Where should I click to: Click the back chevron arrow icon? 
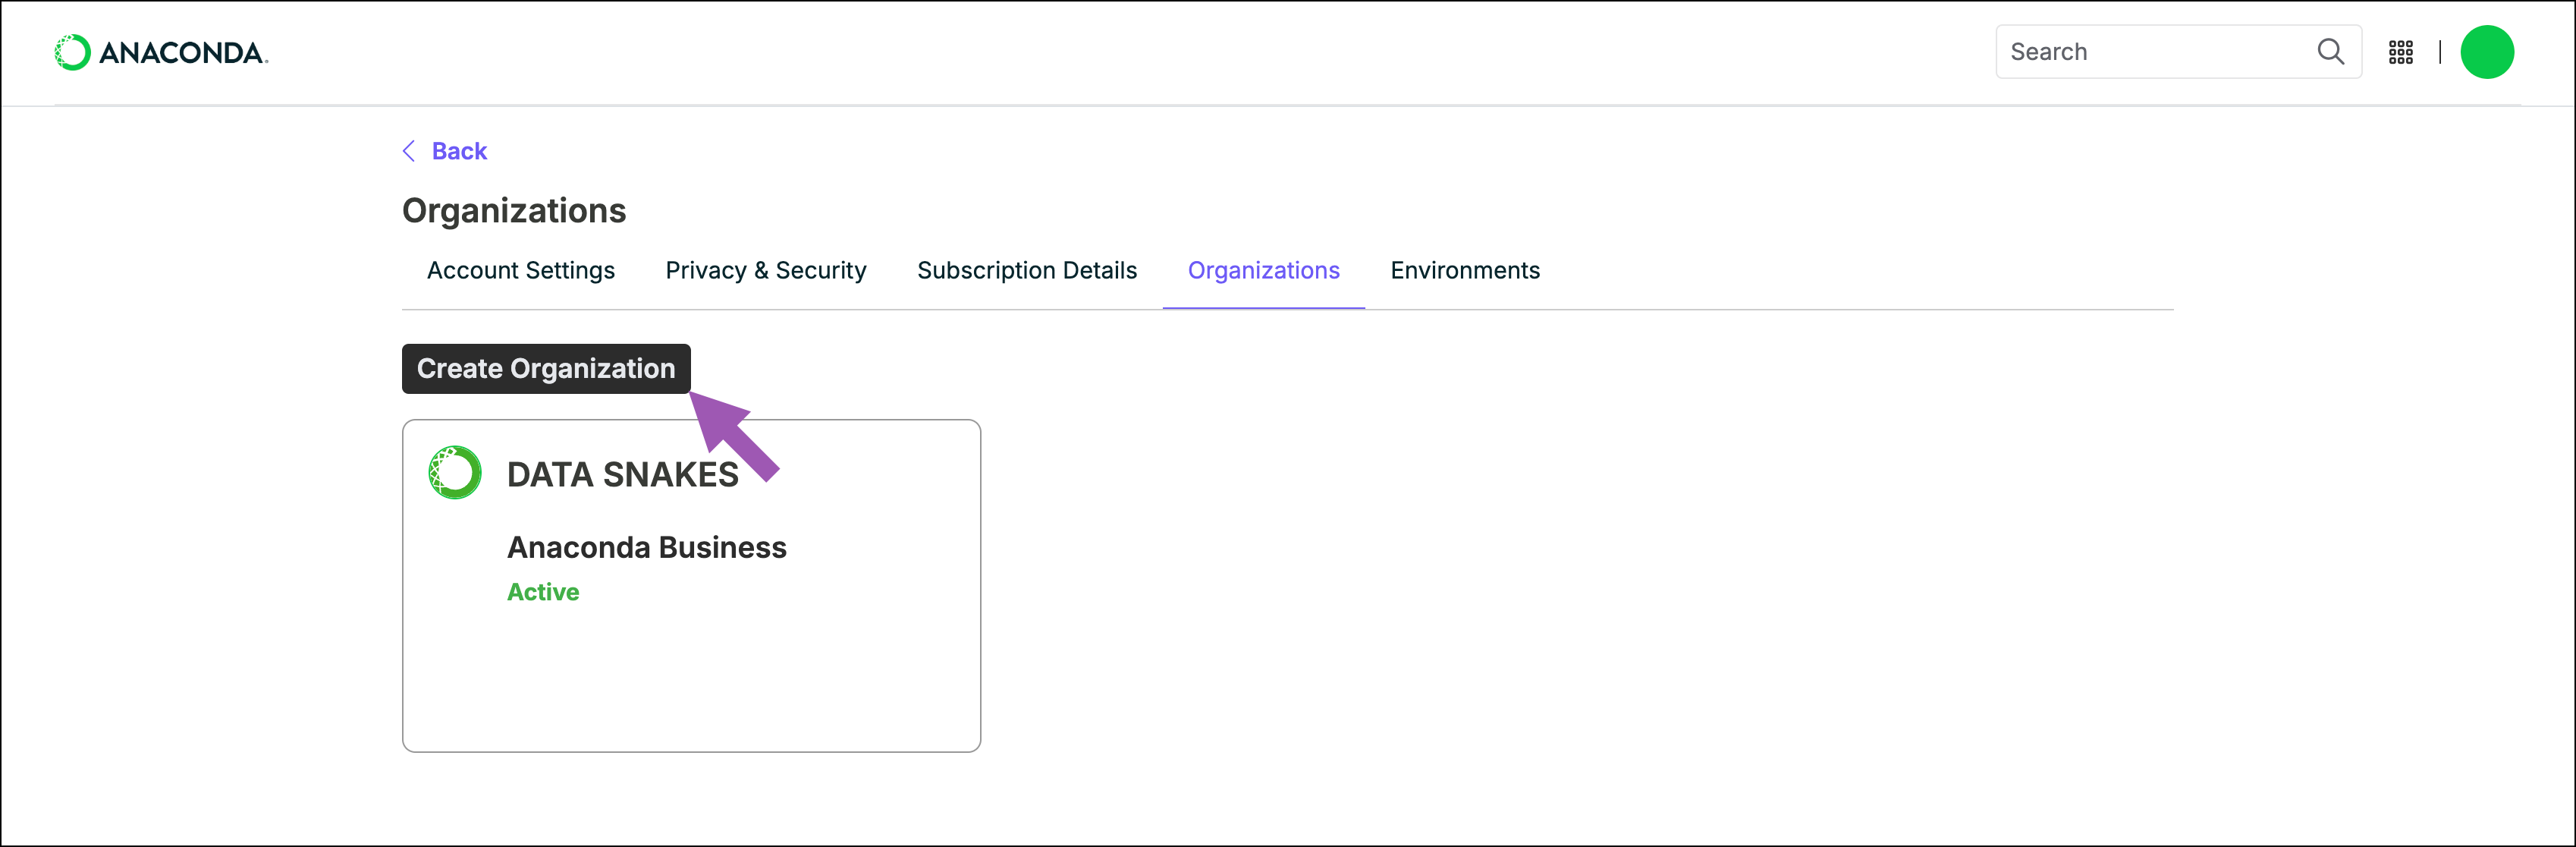click(x=409, y=151)
